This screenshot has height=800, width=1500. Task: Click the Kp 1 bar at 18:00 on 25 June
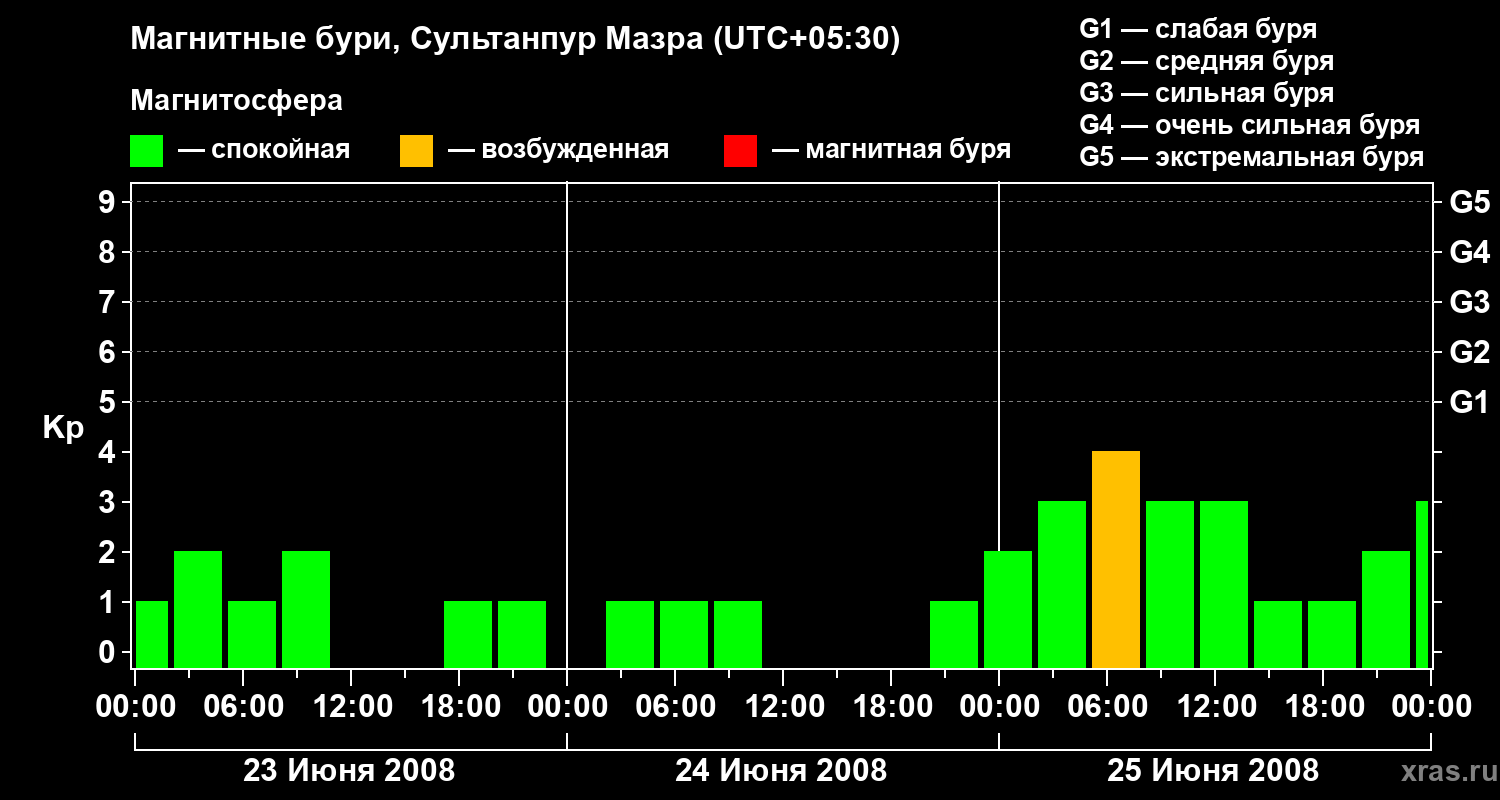point(1332,635)
